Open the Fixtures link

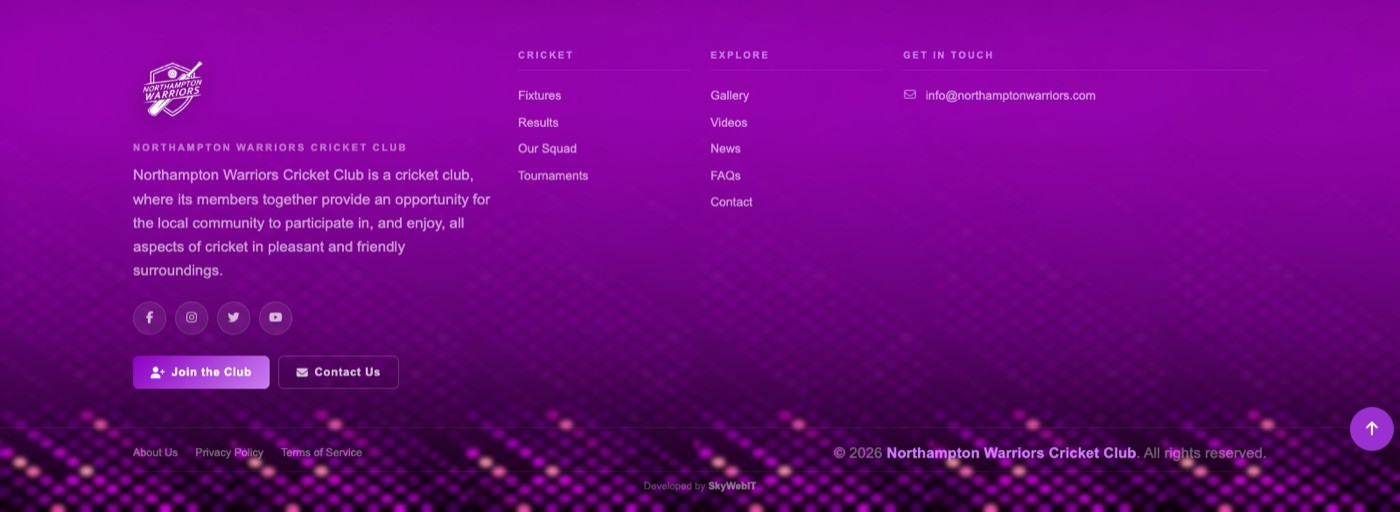(x=539, y=96)
